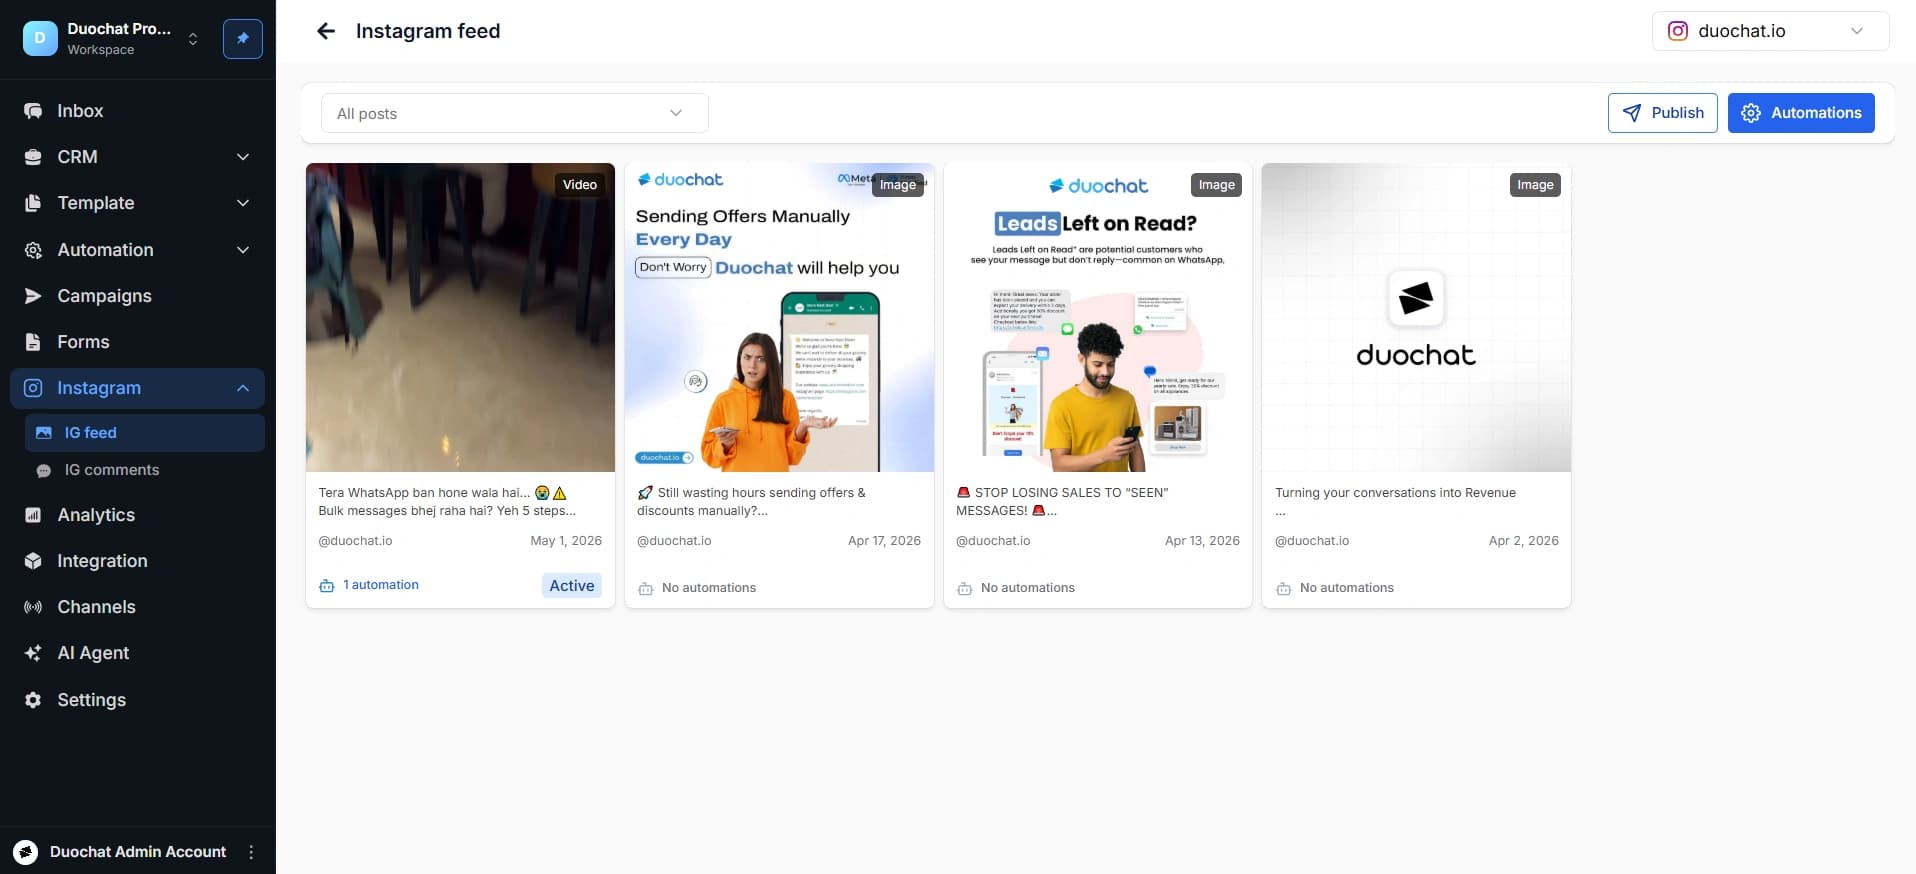This screenshot has height=874, width=1916.
Task: Click the AI Agent sparkle icon
Action: click(33, 653)
